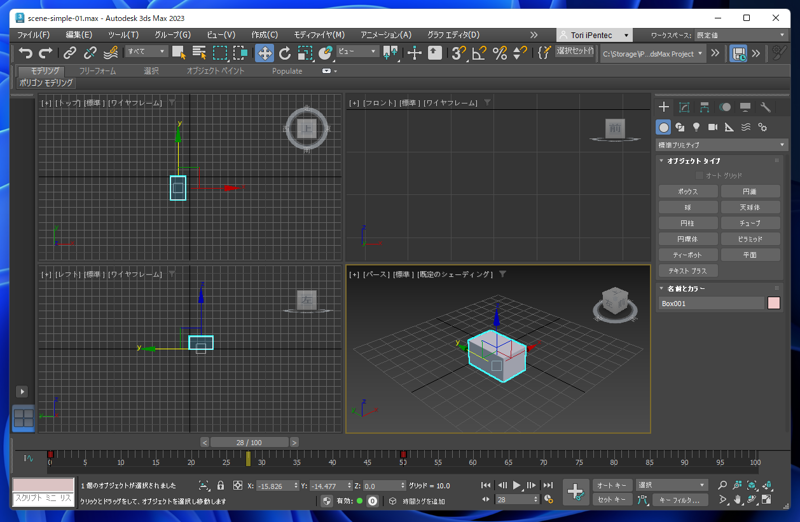Open the モディファイヤ(M) menu
The height and width of the screenshot is (522, 800).
pos(319,35)
